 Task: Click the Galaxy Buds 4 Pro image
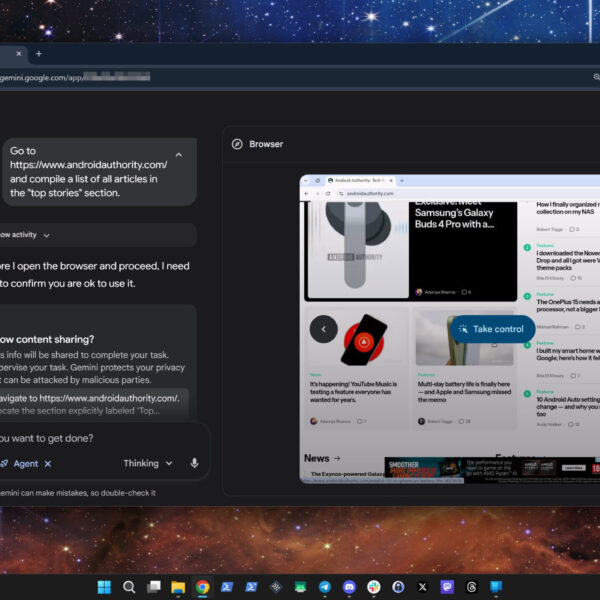[x=358, y=249]
